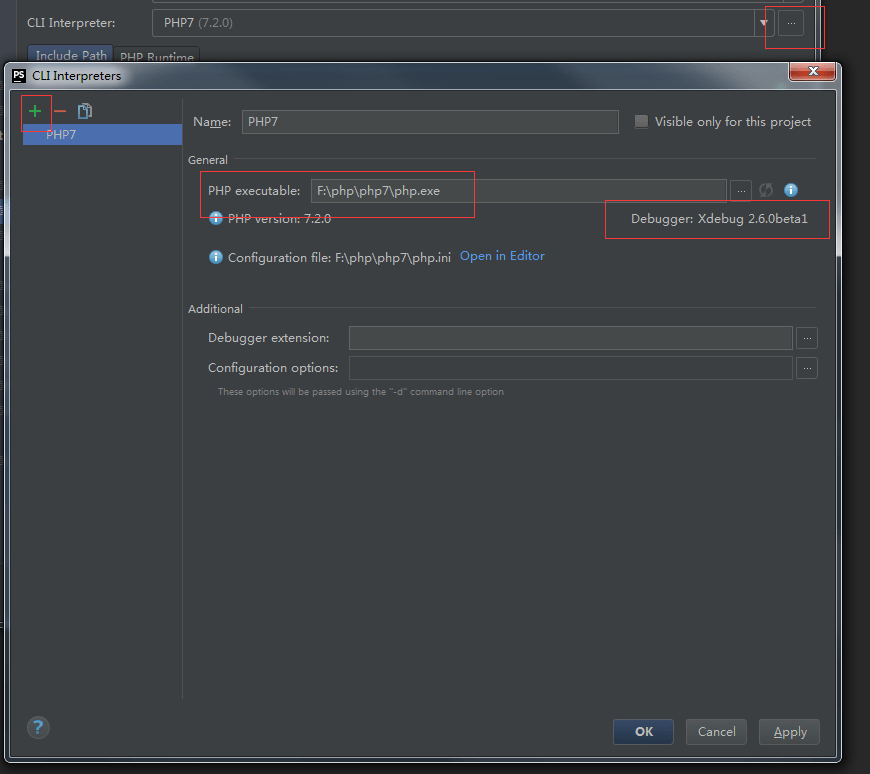
Task: Toggle Visible only for this project
Action: pyautogui.click(x=641, y=122)
